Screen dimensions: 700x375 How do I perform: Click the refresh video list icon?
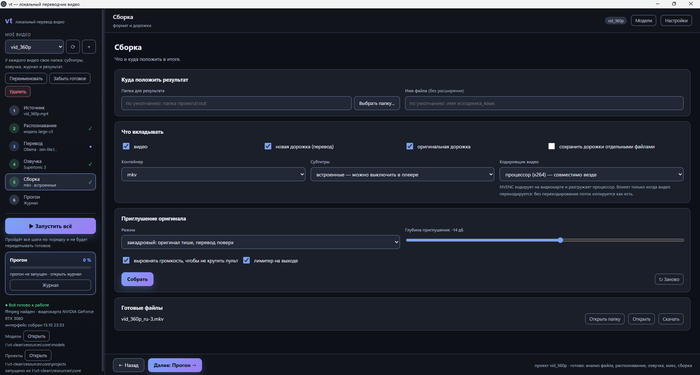click(x=73, y=46)
